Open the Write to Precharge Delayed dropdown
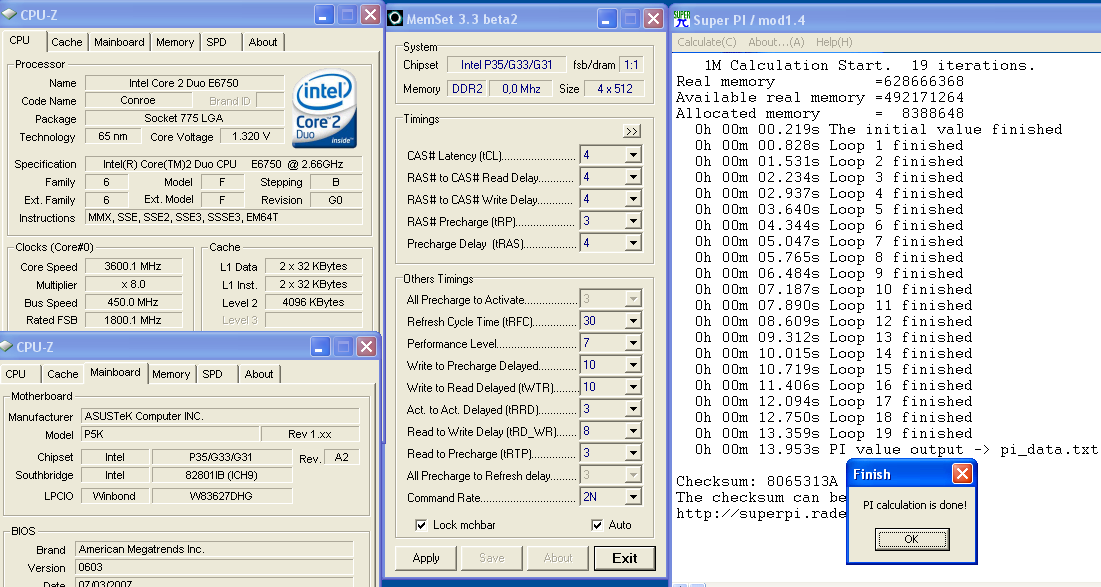The height and width of the screenshot is (587, 1101). pos(633,365)
